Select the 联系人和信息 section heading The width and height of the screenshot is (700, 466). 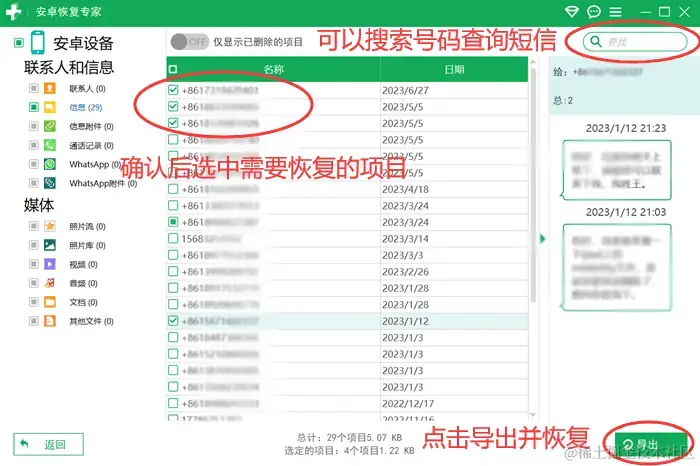(x=69, y=67)
